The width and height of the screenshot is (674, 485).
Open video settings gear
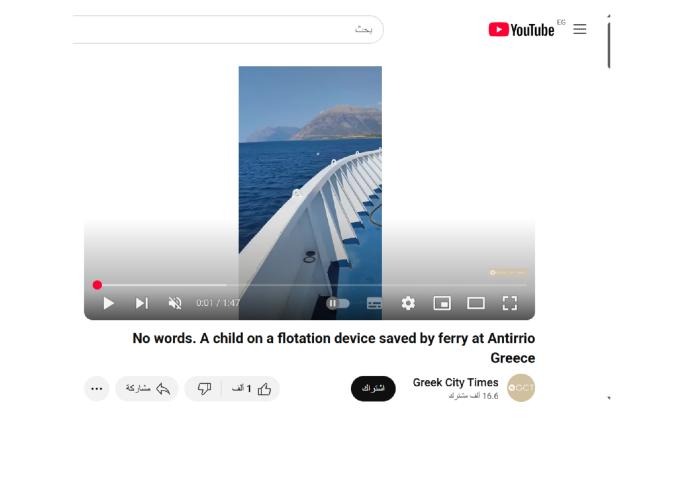(408, 304)
